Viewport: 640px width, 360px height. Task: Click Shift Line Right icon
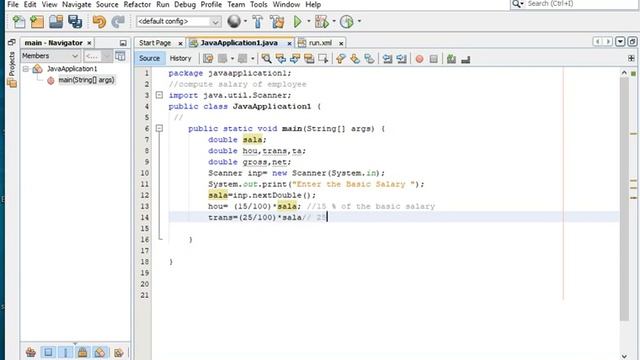tap(401, 59)
